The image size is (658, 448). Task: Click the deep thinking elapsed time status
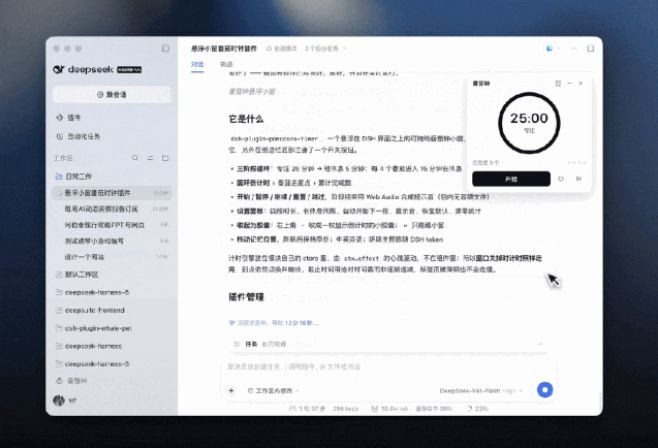[x=274, y=323]
